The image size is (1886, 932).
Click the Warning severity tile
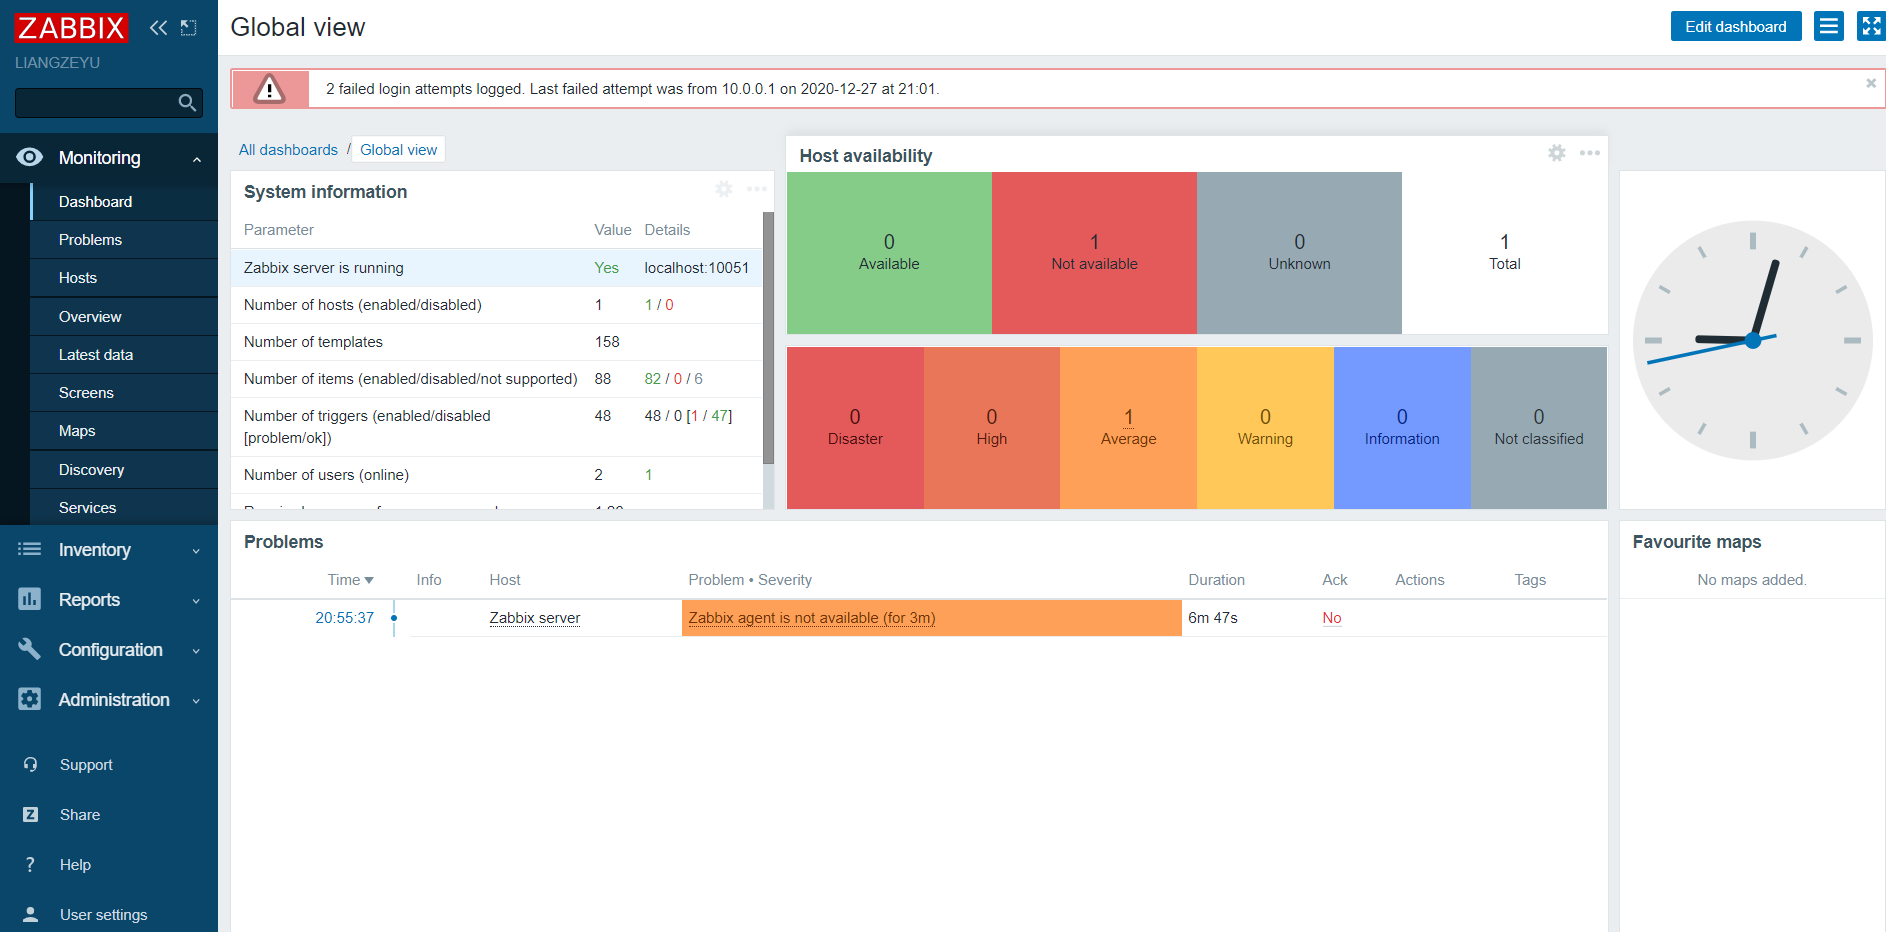point(1265,428)
